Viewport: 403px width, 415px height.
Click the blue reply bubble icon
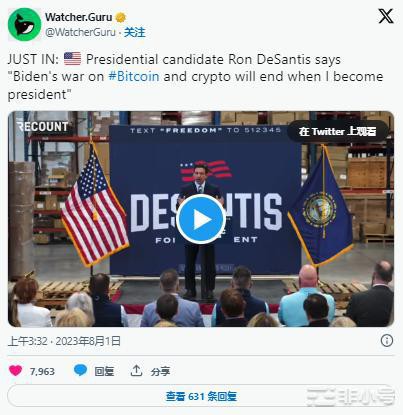[80, 370]
